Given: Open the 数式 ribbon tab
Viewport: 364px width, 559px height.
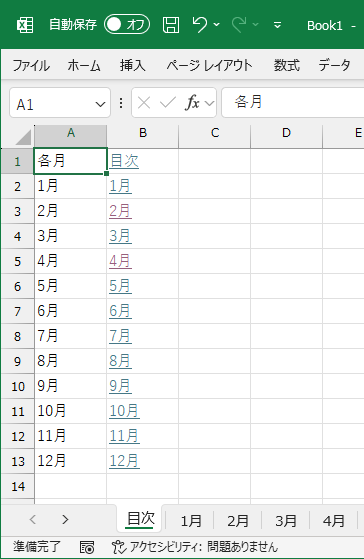Looking at the screenshot, I should coord(286,66).
